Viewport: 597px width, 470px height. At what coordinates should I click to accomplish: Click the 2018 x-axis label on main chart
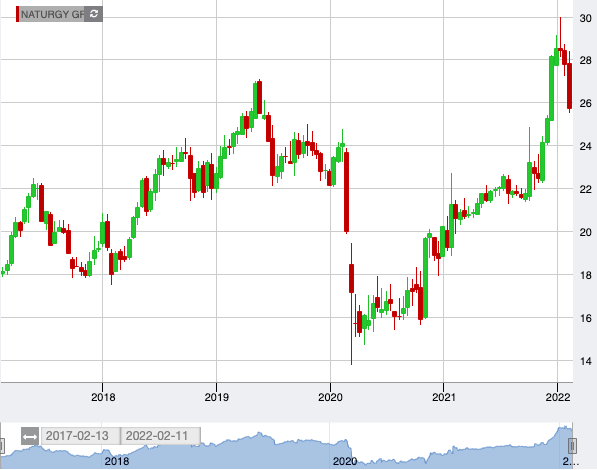point(103,397)
